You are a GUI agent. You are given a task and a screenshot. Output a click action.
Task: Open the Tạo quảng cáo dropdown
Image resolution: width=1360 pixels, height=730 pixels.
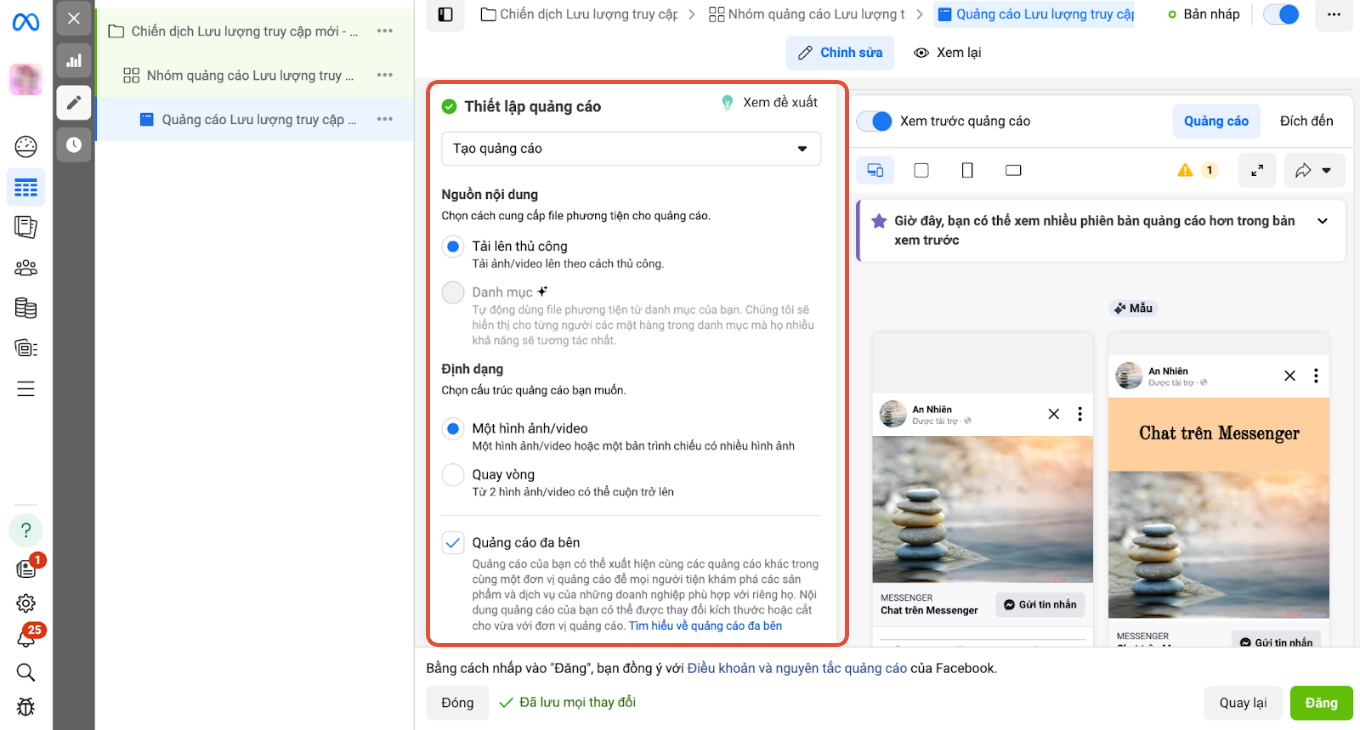(630, 149)
